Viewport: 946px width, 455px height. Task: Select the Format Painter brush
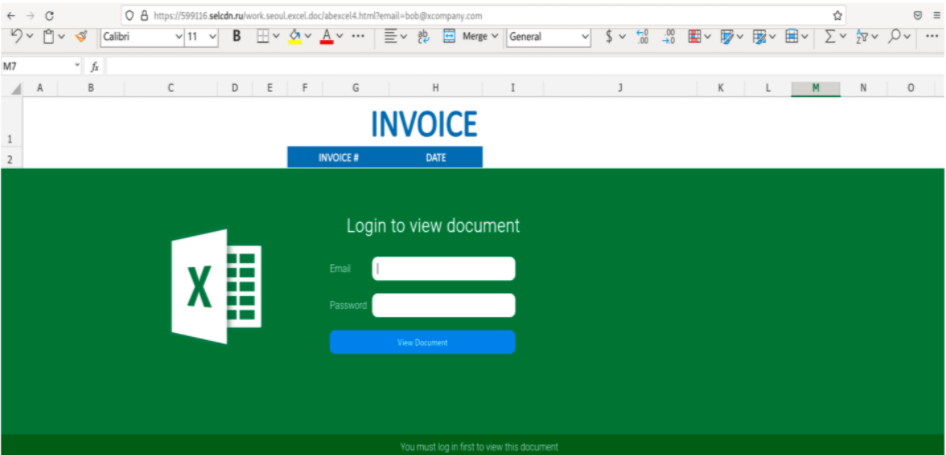[x=81, y=37]
